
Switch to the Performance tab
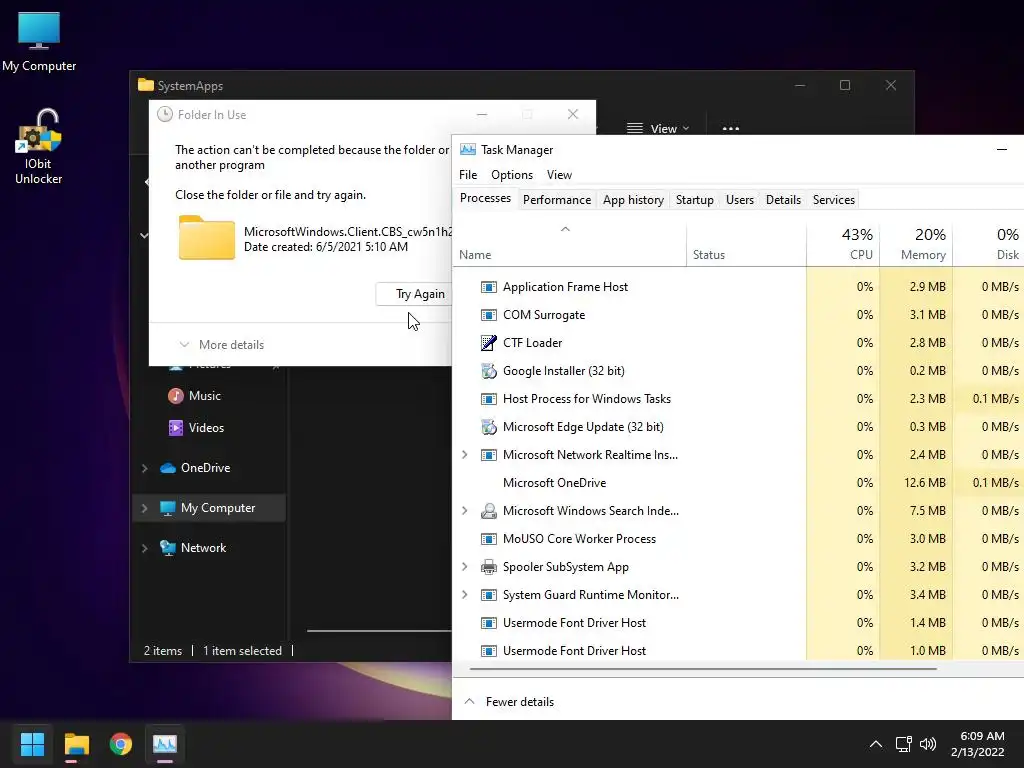[557, 200]
